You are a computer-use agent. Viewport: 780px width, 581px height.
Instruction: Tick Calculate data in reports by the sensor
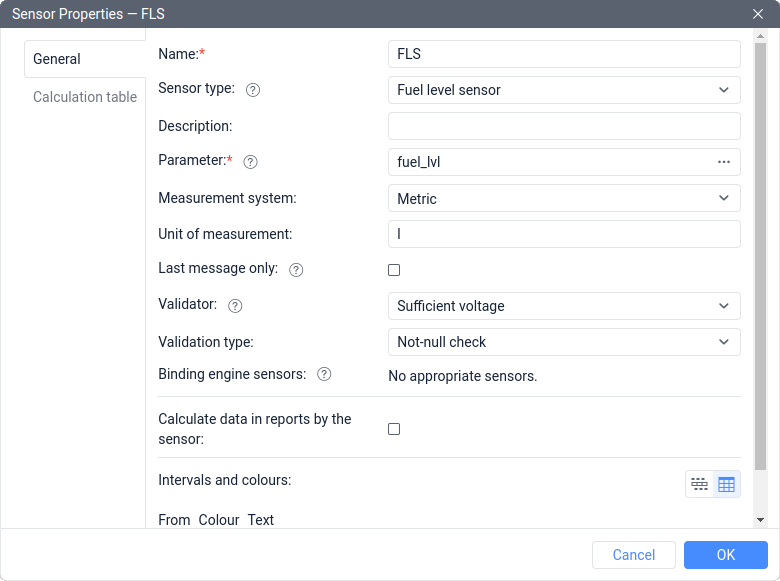[394, 429]
